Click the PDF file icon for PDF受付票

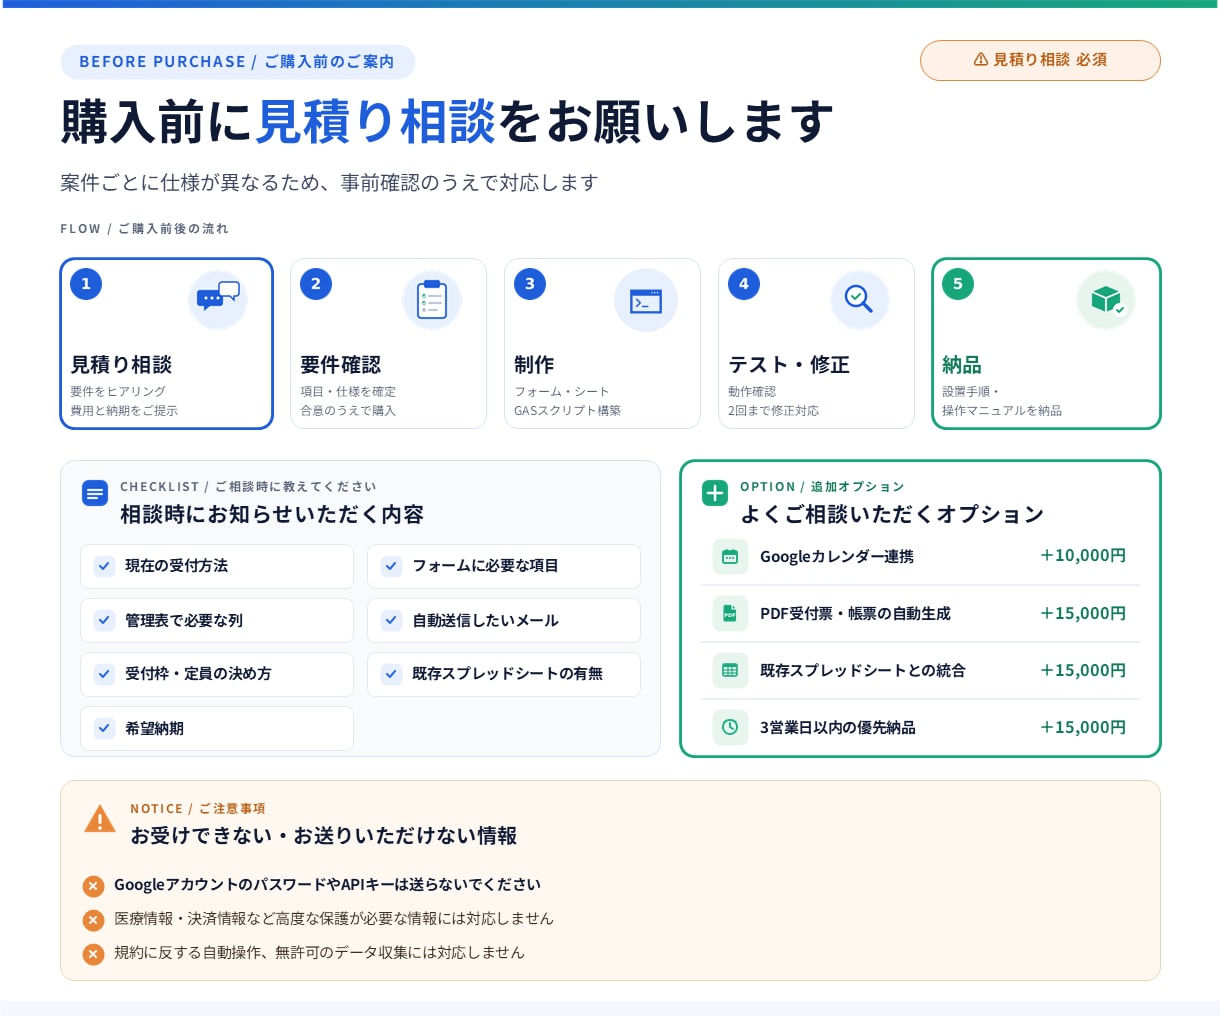pos(730,614)
